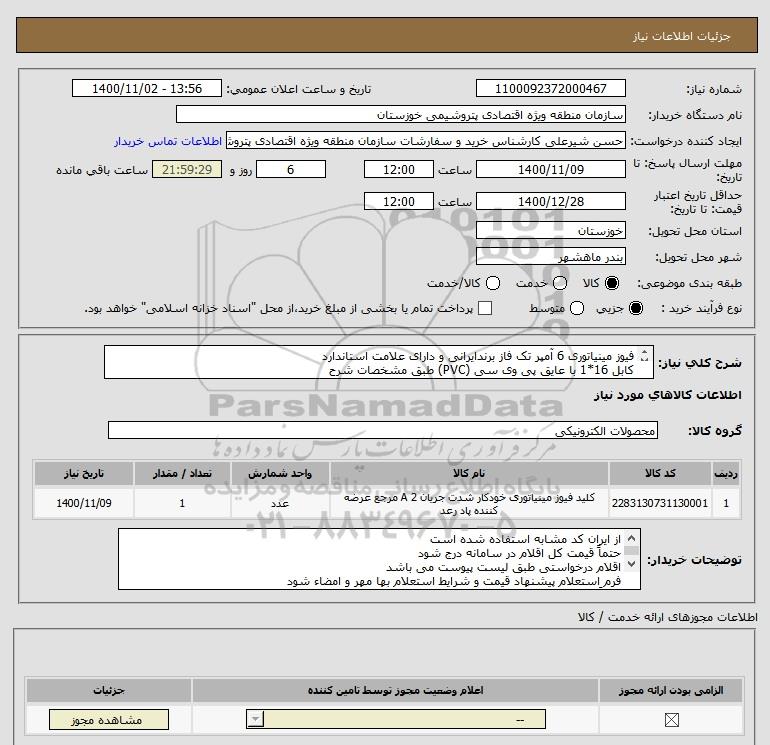Click the گروه کالا field محصولات الکترونیکی

click(x=383, y=430)
